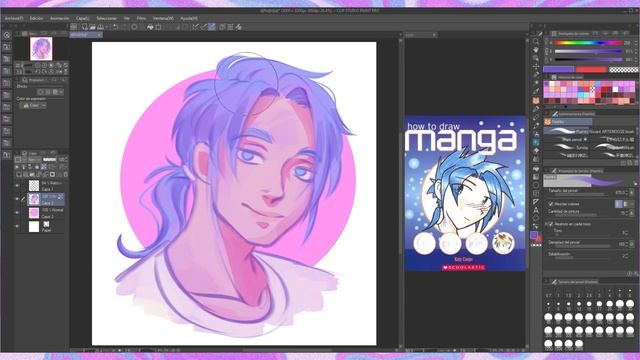The width and height of the screenshot is (640, 360).
Task: Click the Clear circle icon in command bar
Action: (x=134, y=27)
